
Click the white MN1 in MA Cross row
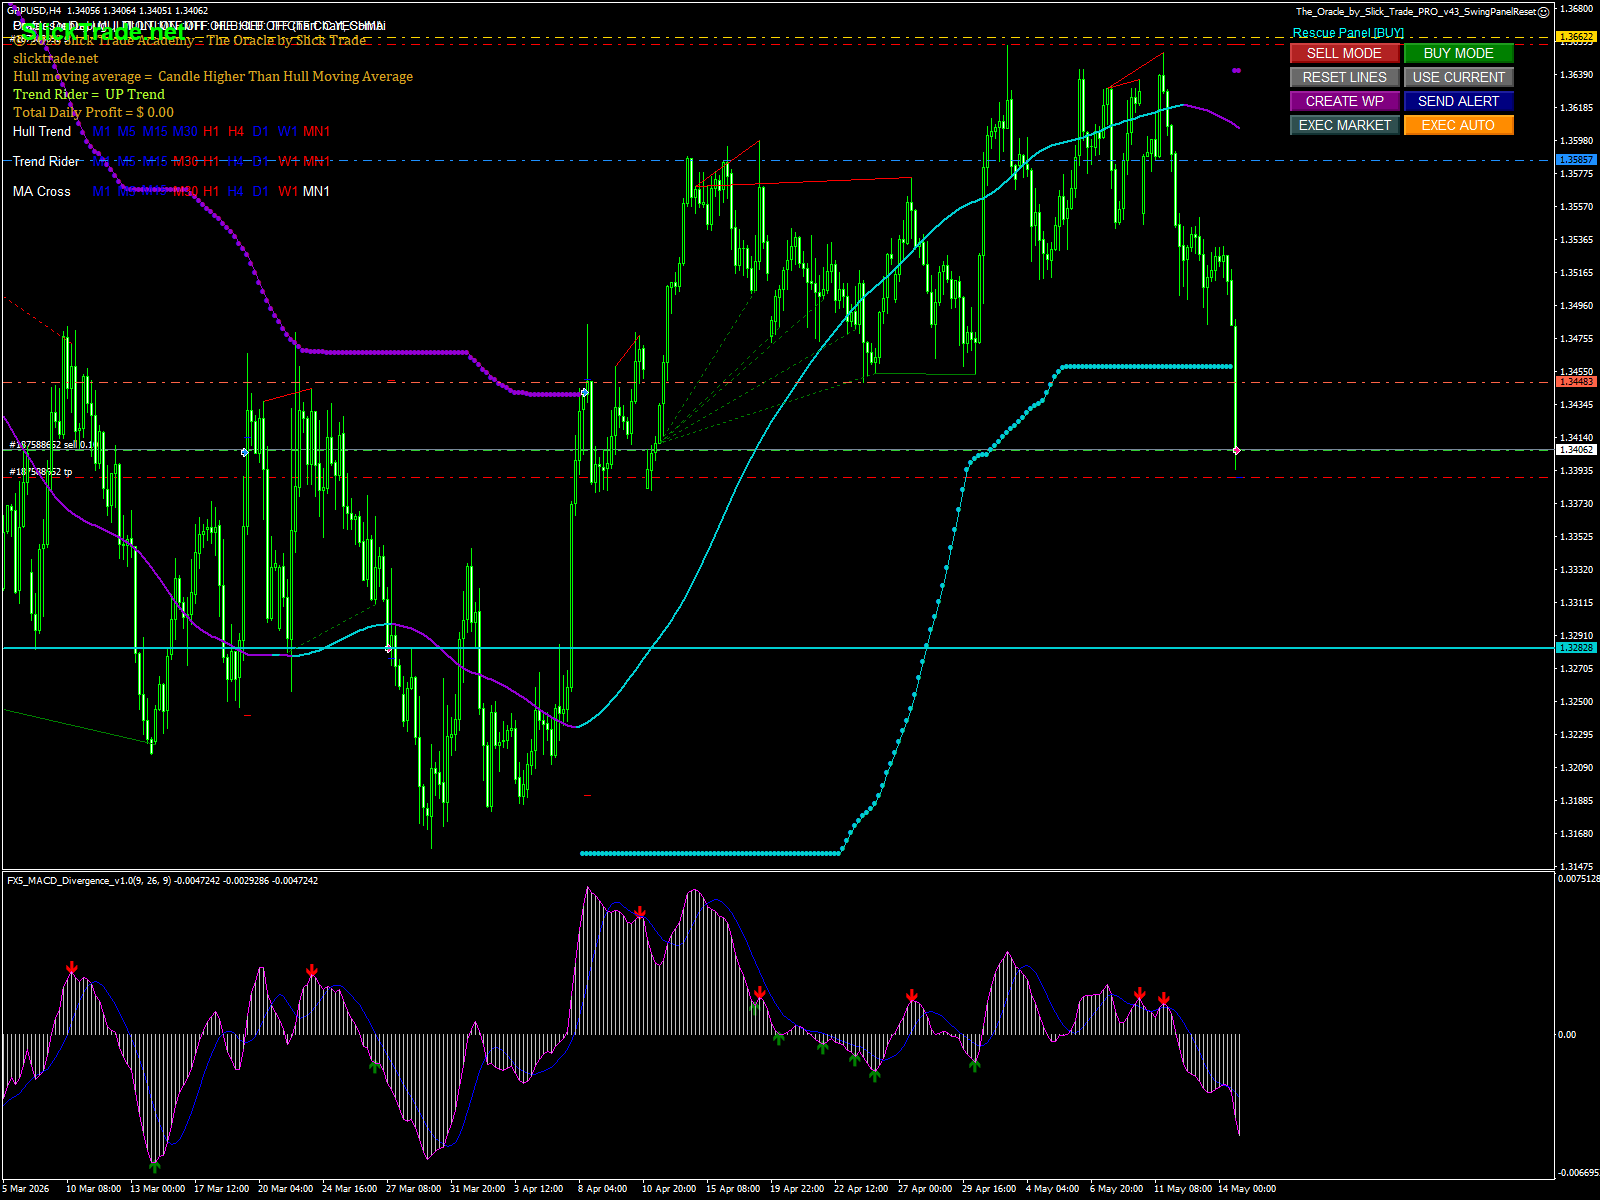click(317, 191)
